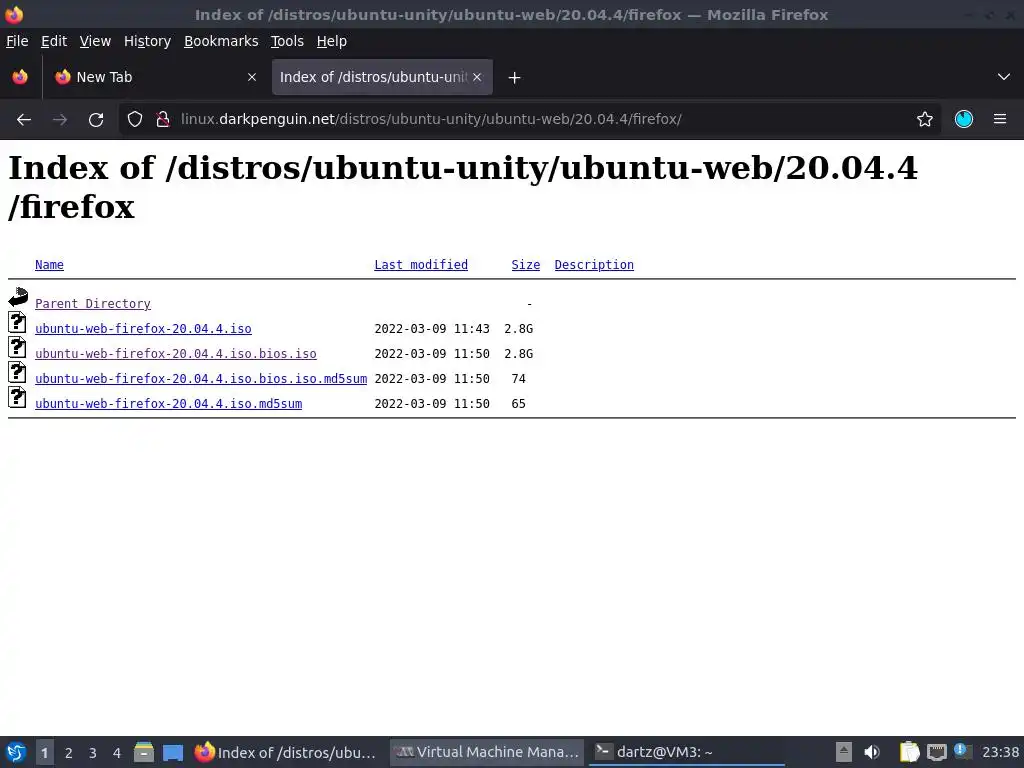Click the size value 65
Screen dimensions: 1024x768
(x=519, y=404)
